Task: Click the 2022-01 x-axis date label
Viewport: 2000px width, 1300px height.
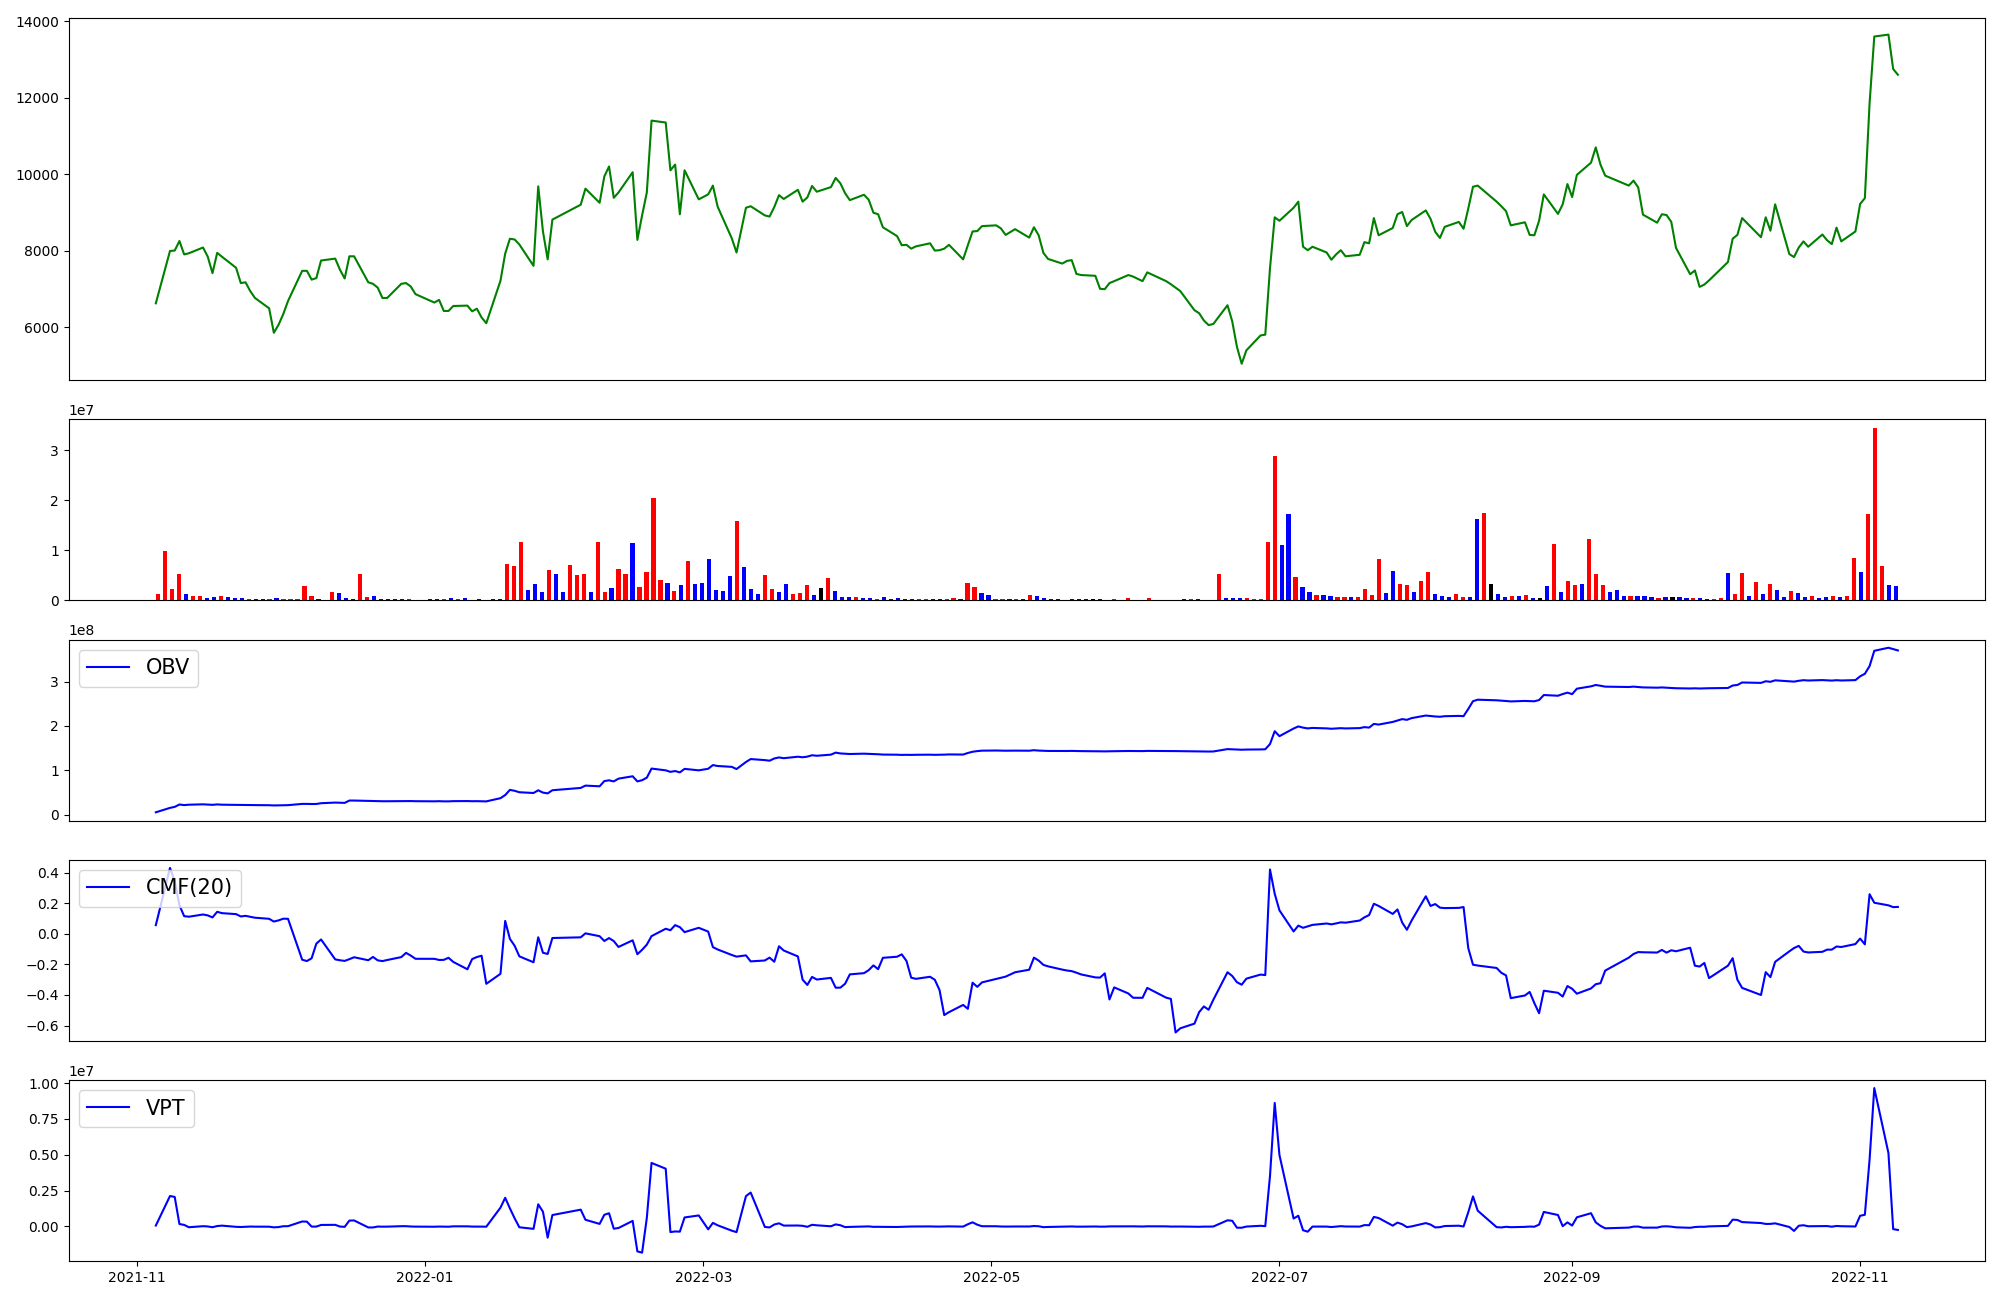Action: pyautogui.click(x=425, y=1276)
